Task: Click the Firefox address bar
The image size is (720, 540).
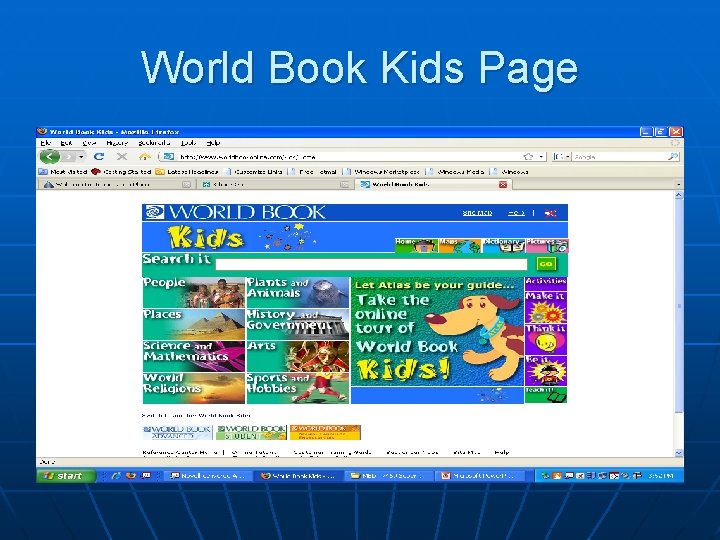Action: coord(351,157)
